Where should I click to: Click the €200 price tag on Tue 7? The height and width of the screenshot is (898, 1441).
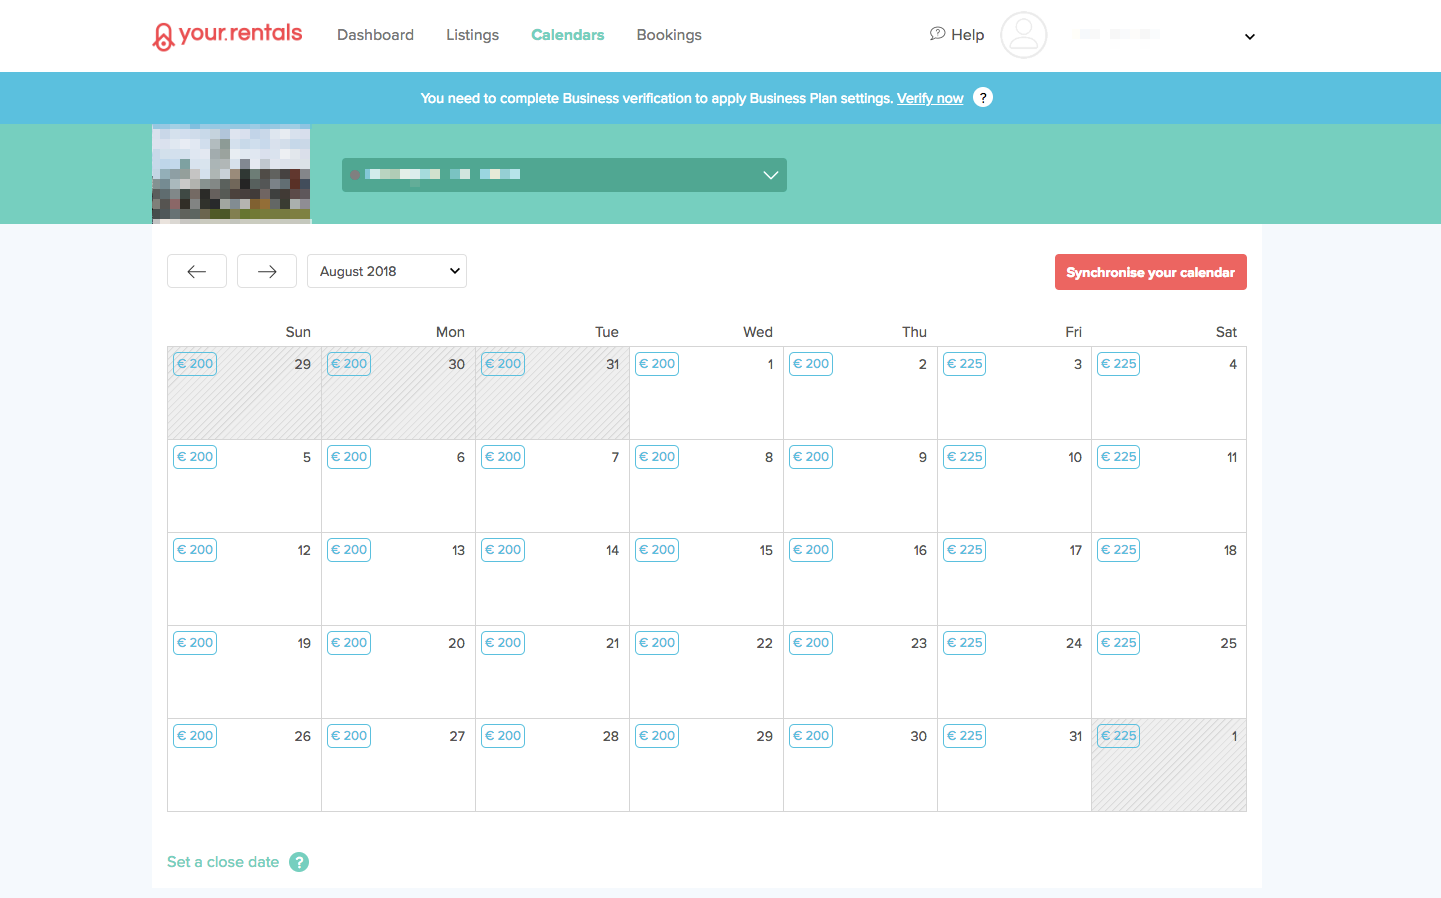[x=503, y=457]
